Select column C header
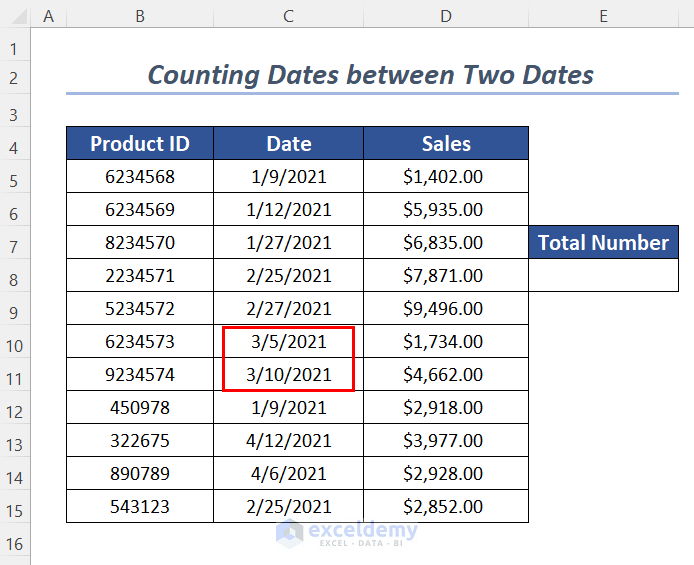Image resolution: width=694 pixels, height=565 pixels. click(x=288, y=16)
